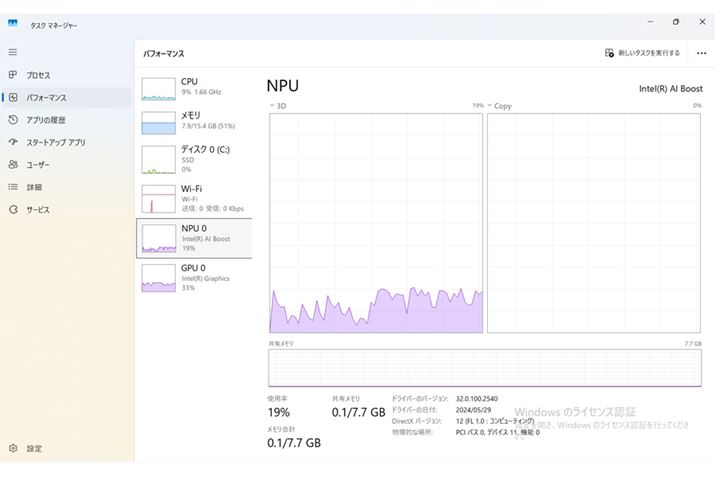This screenshot has width=715, height=477.
Task: Click the 共有メモリ usage graph
Action: click(485, 368)
